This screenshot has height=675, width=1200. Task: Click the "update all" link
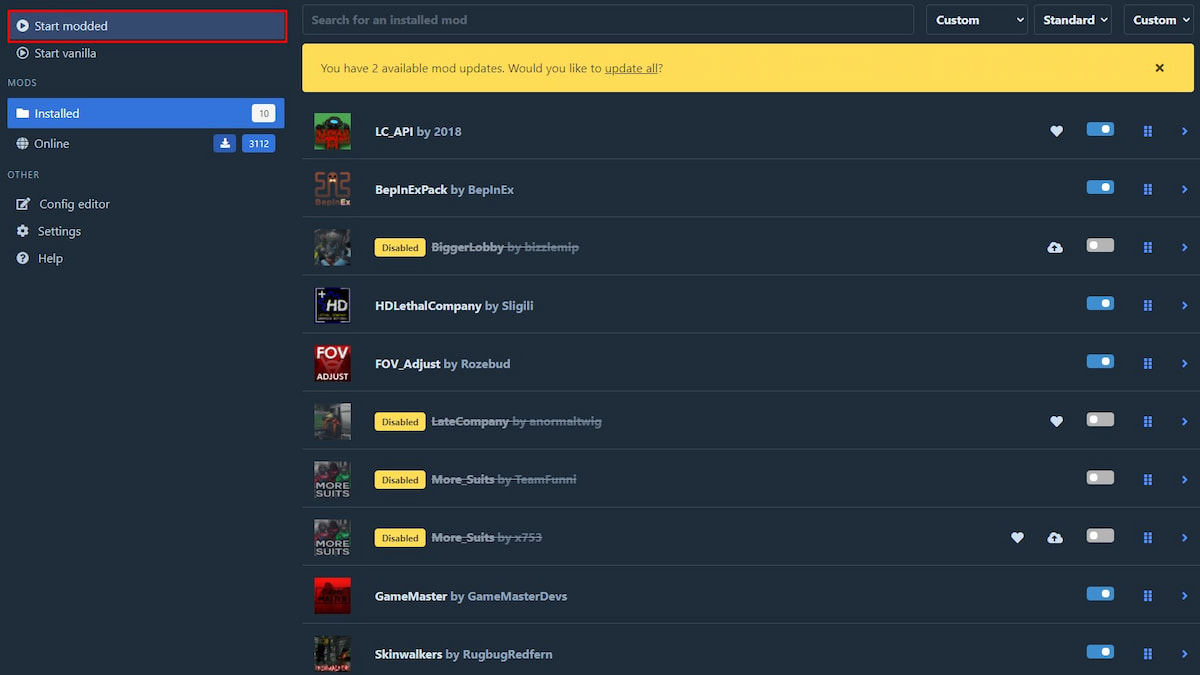pos(632,69)
